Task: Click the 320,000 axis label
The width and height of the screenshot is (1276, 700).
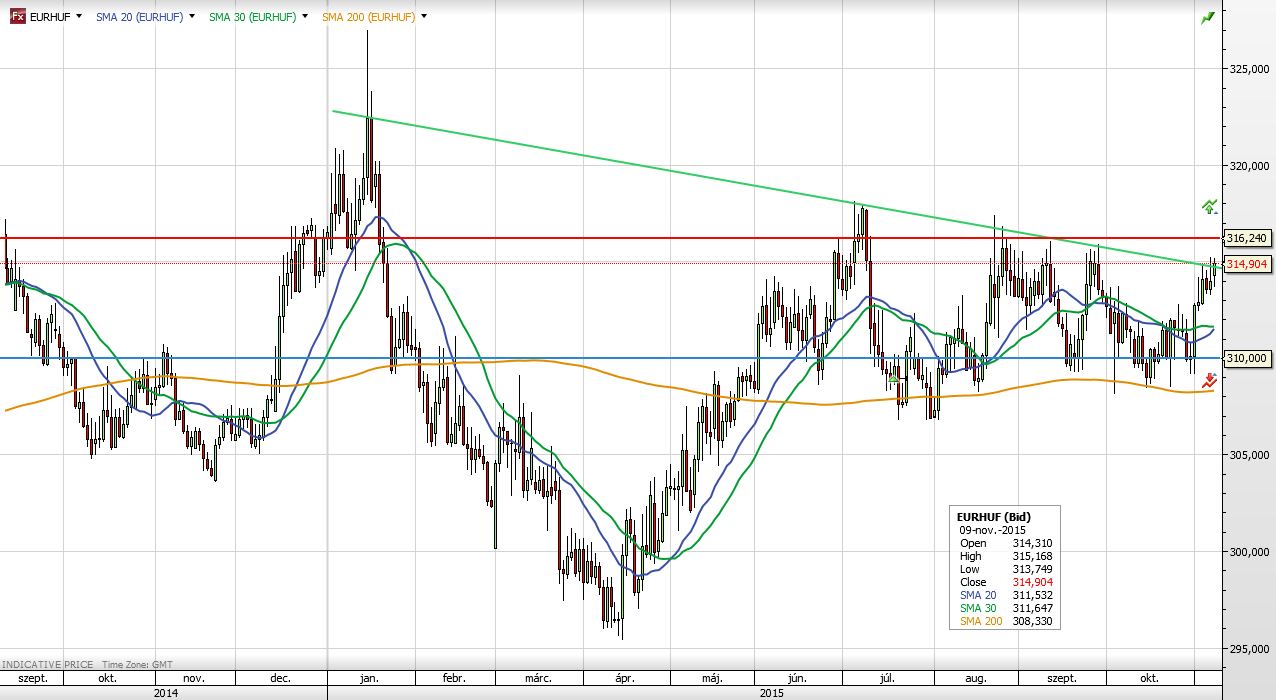Action: (x=1250, y=166)
